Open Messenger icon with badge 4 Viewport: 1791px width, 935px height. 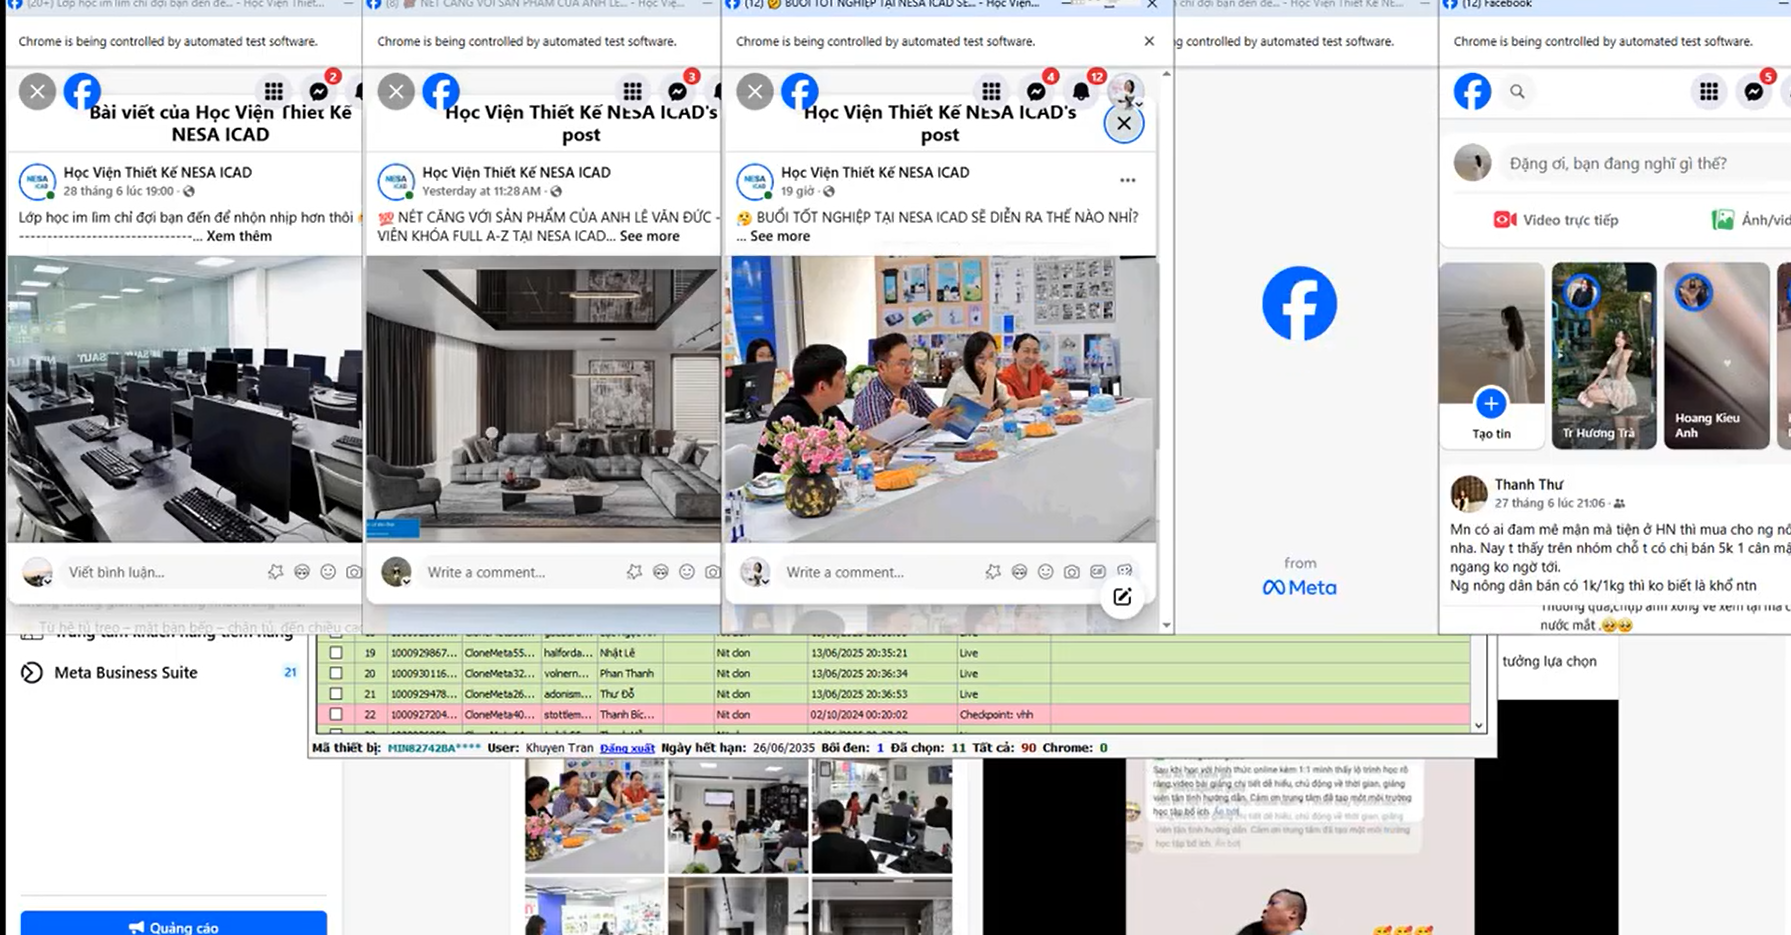click(1036, 92)
